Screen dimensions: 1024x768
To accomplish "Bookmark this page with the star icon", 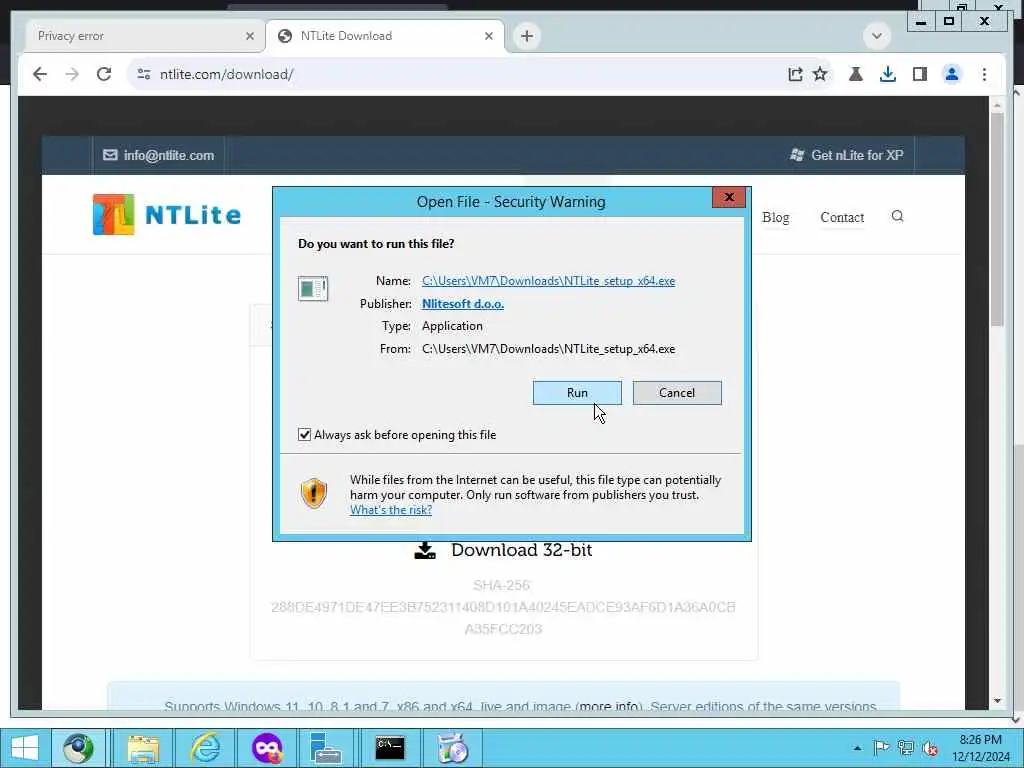I will click(x=820, y=74).
